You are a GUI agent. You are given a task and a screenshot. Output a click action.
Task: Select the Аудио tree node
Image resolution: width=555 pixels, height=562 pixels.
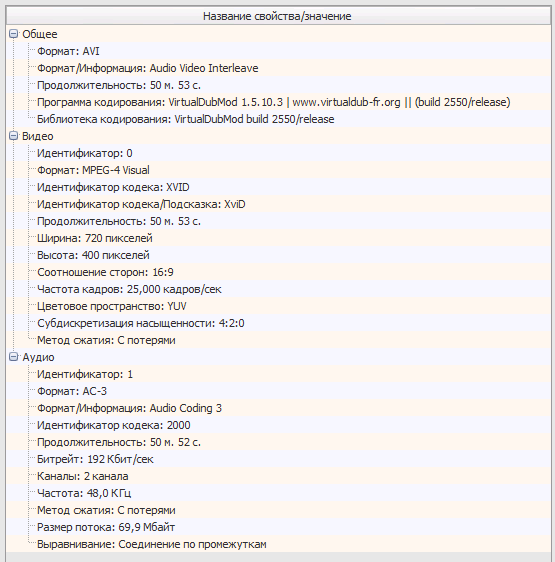[38, 357]
